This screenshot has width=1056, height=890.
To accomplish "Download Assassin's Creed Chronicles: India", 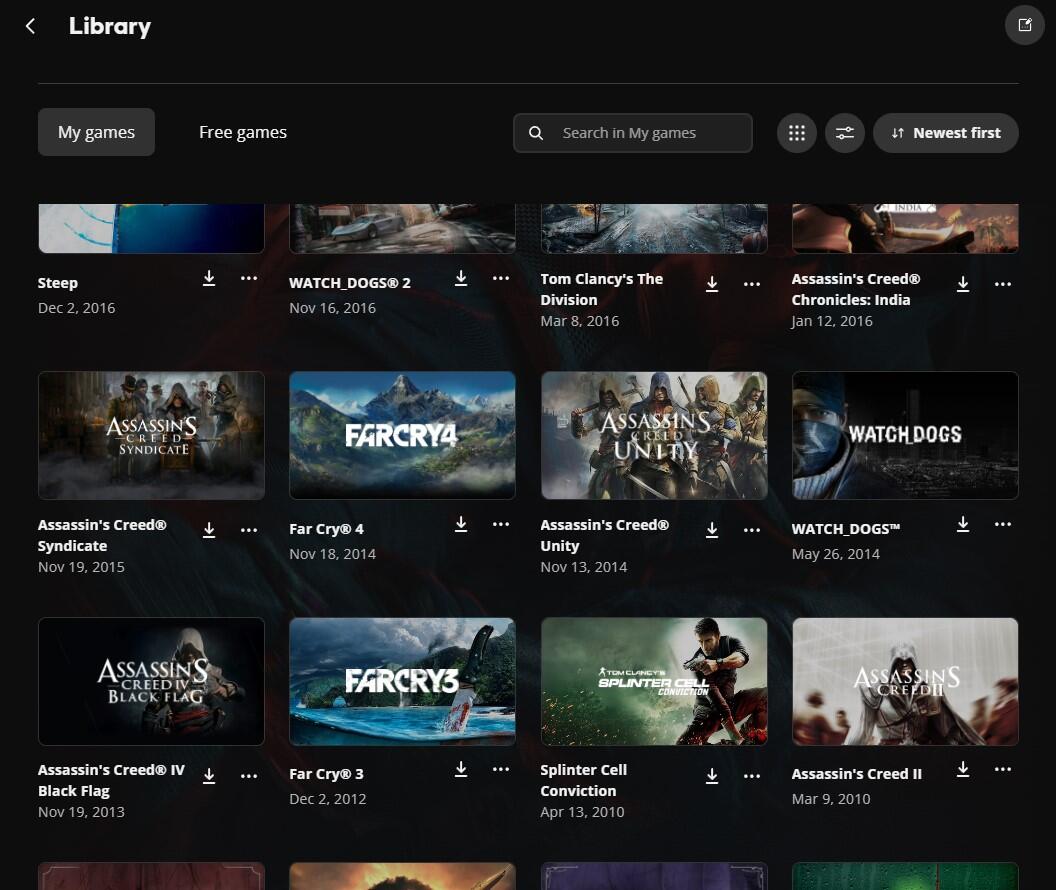I will pos(963,284).
